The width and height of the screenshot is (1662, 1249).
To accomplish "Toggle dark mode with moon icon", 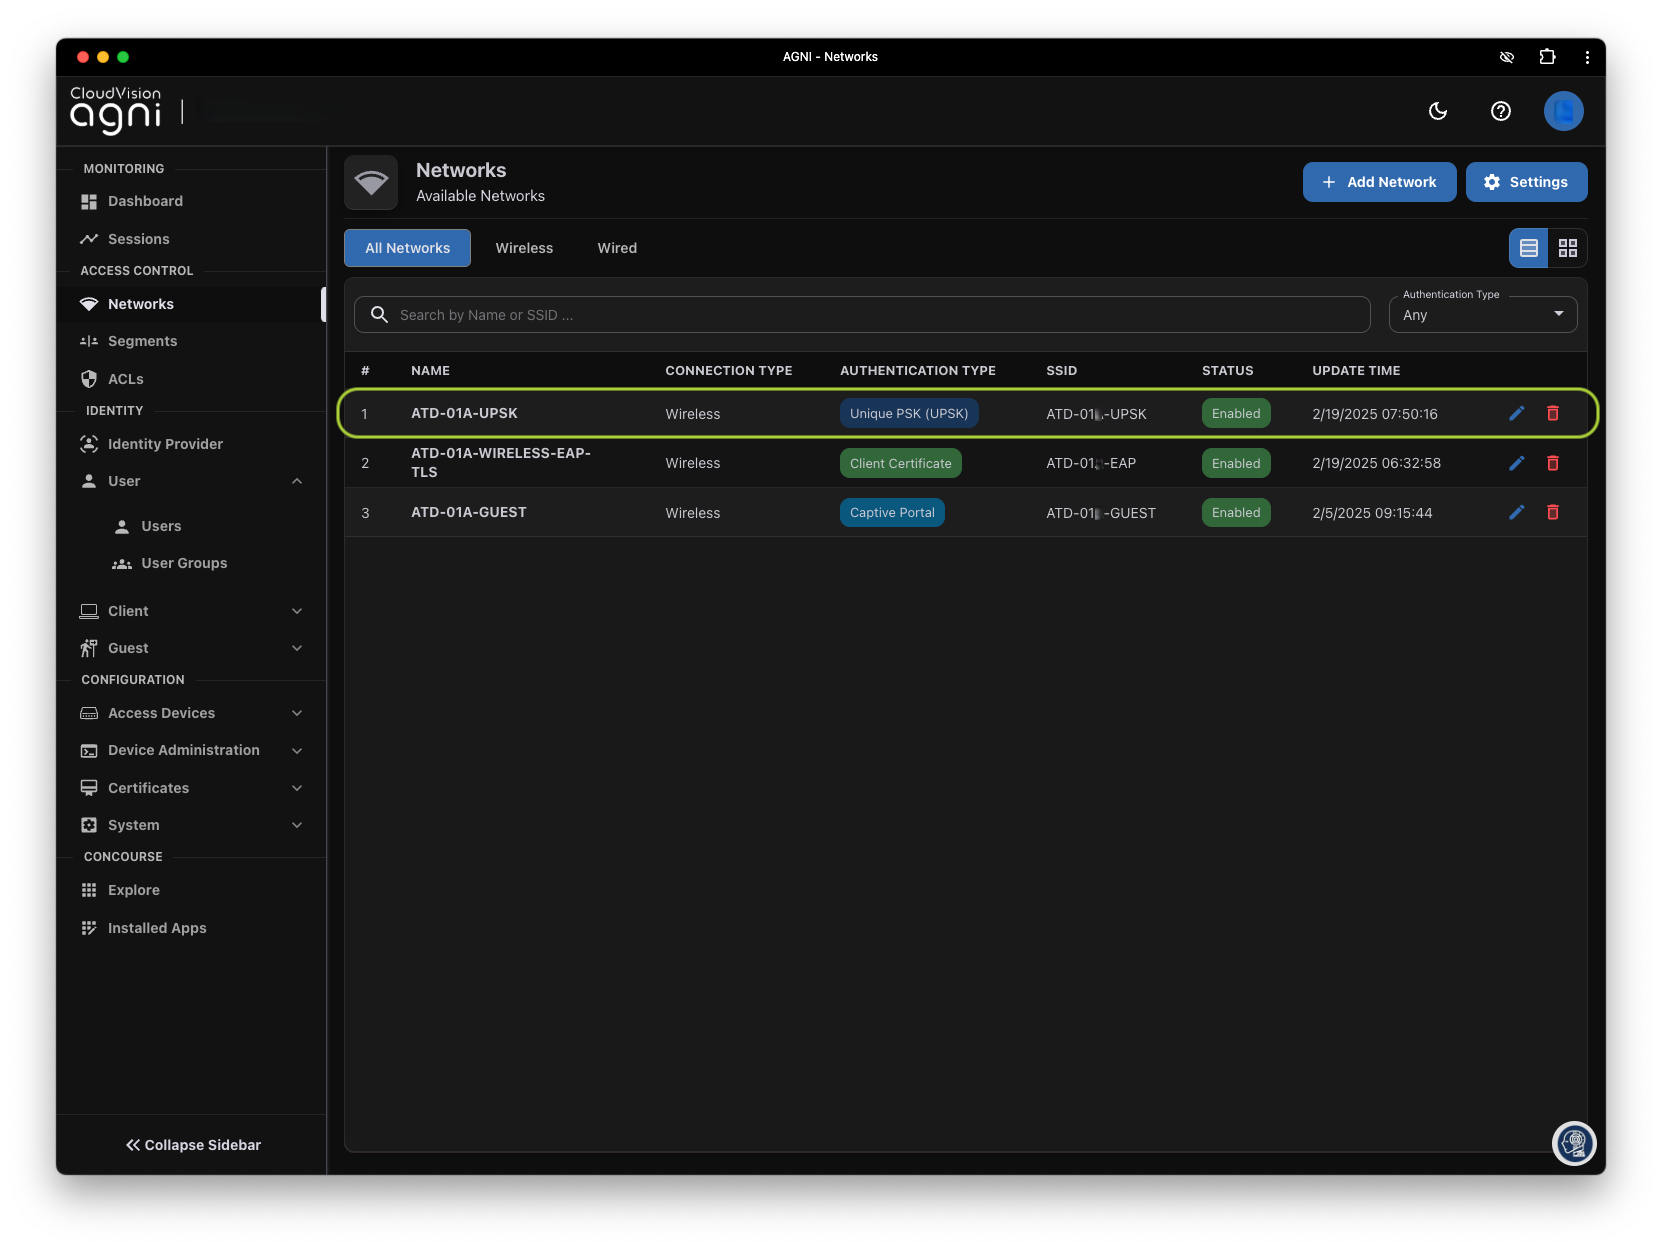I will coord(1438,111).
